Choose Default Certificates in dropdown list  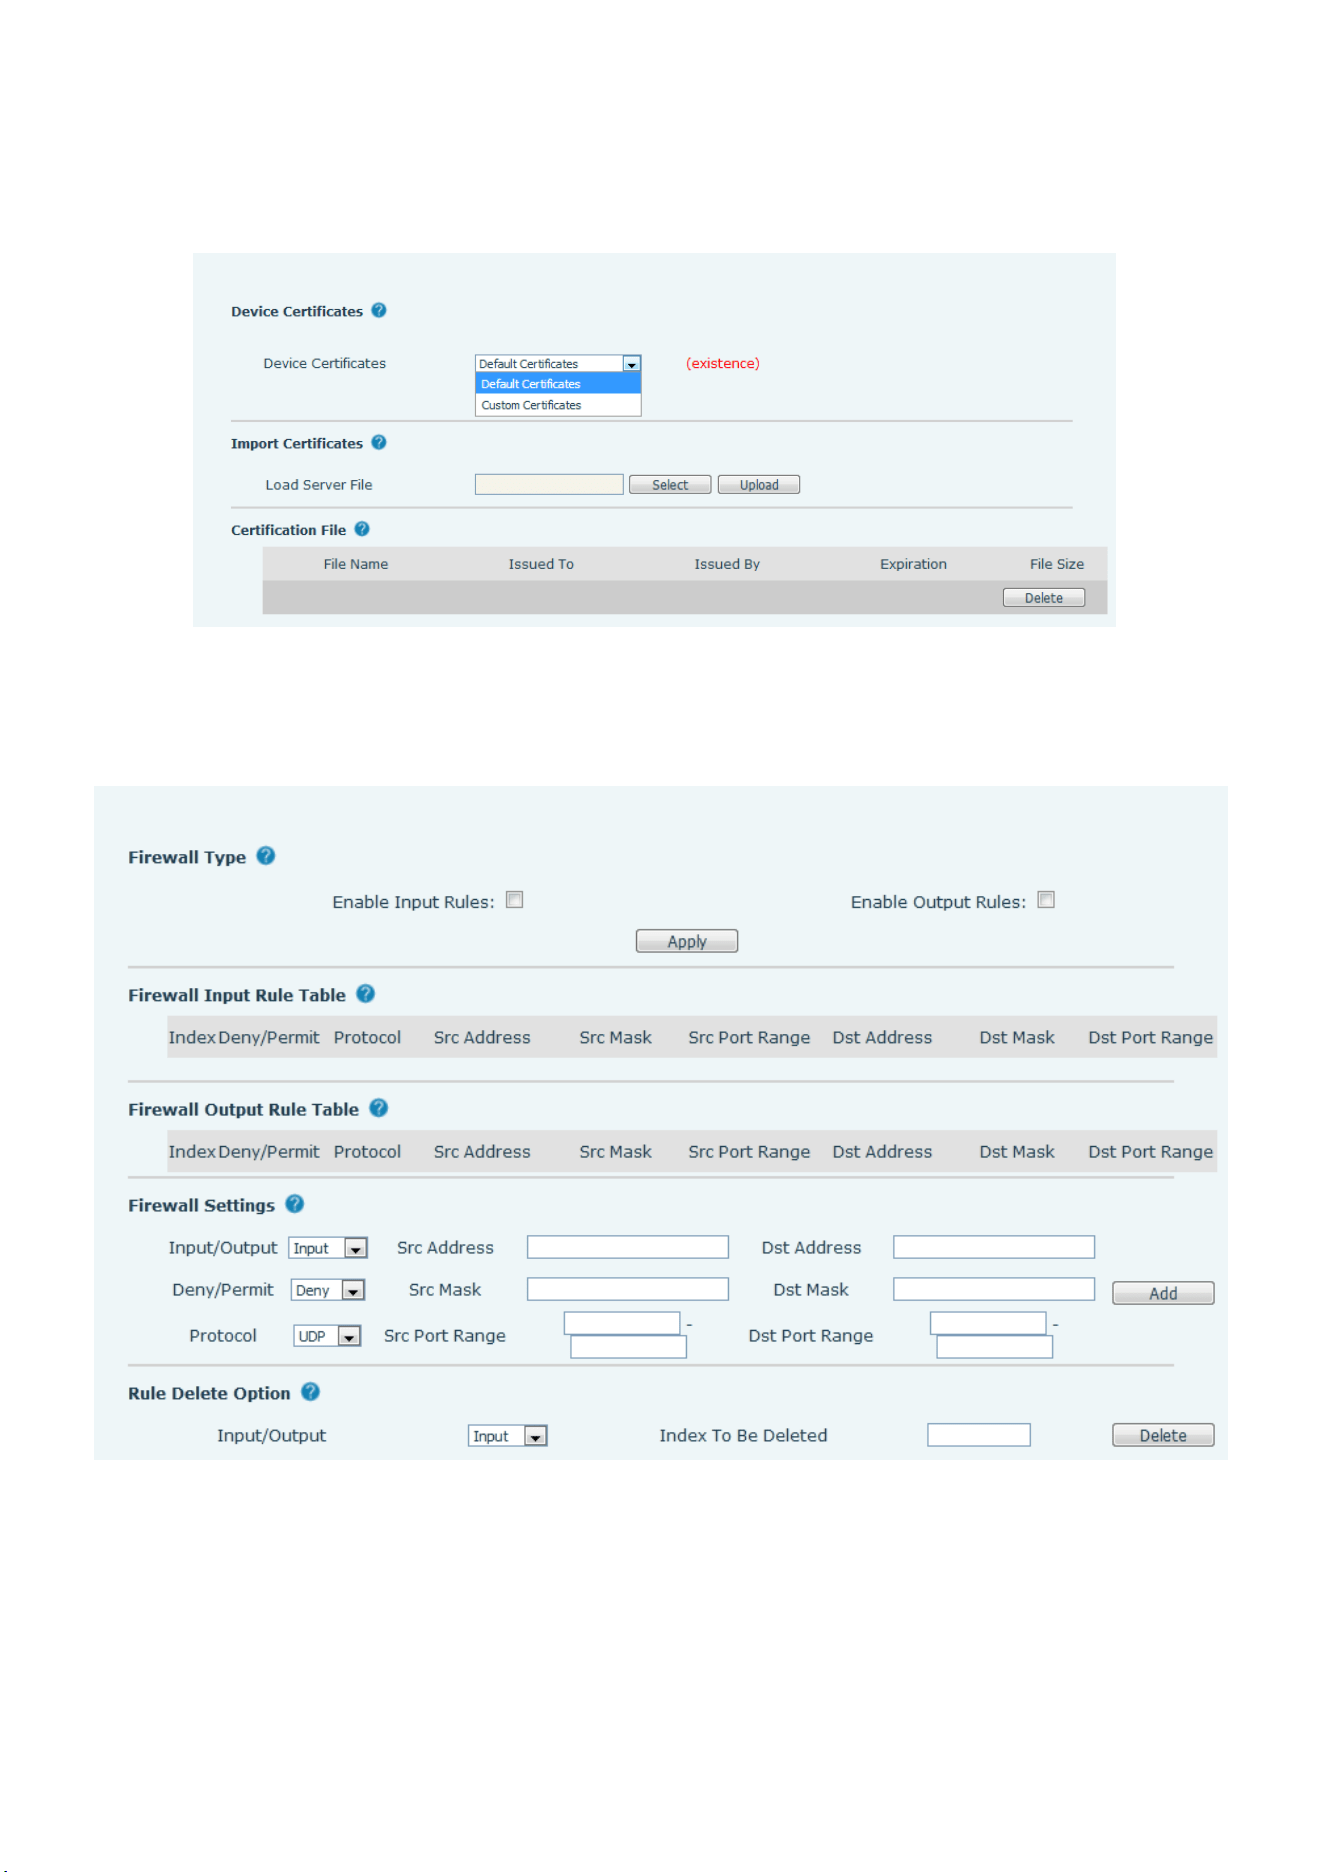click(558, 384)
